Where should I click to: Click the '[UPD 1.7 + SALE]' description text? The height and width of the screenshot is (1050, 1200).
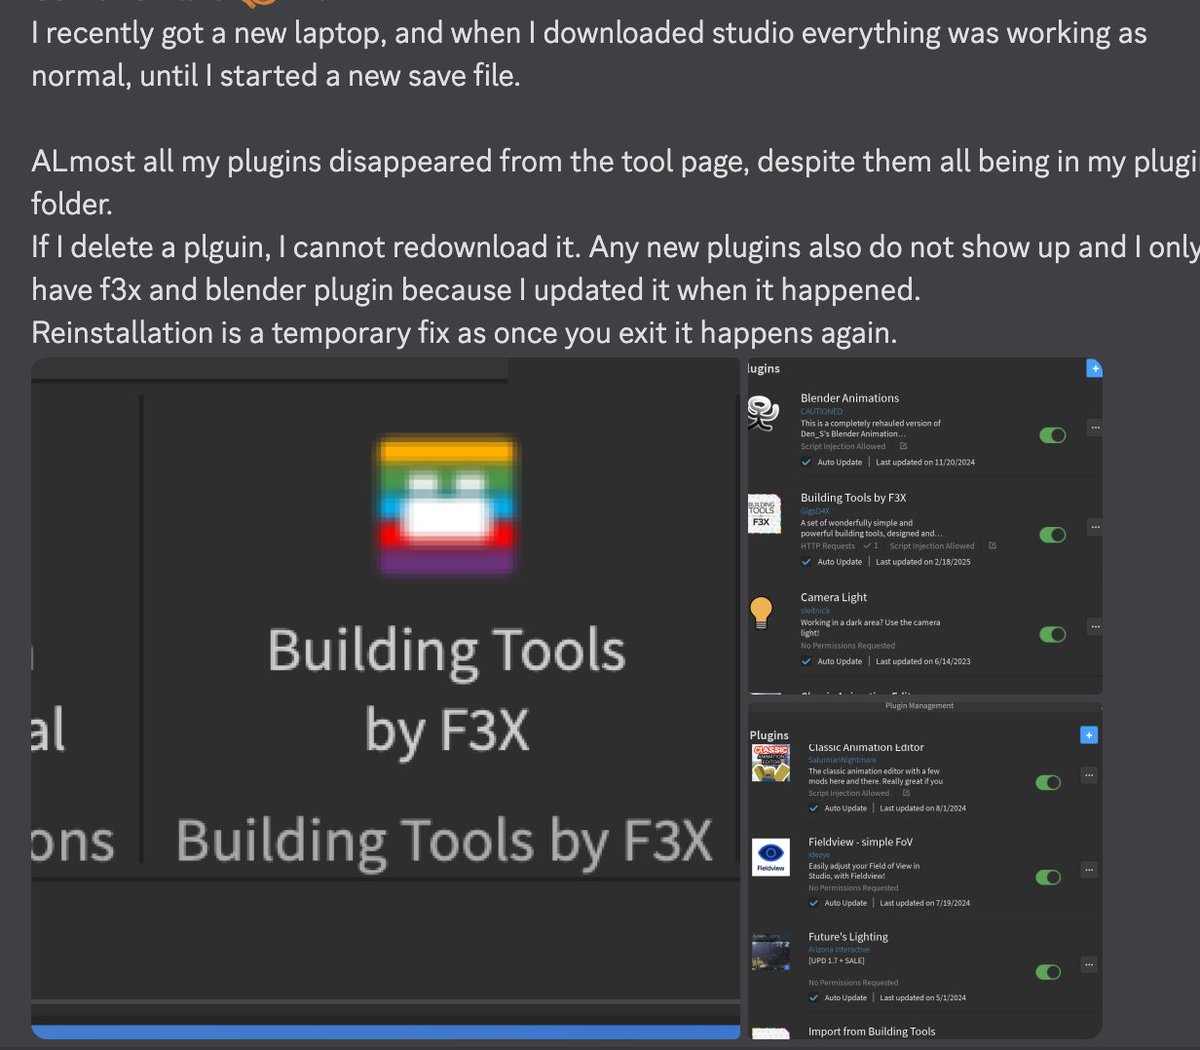836,961
